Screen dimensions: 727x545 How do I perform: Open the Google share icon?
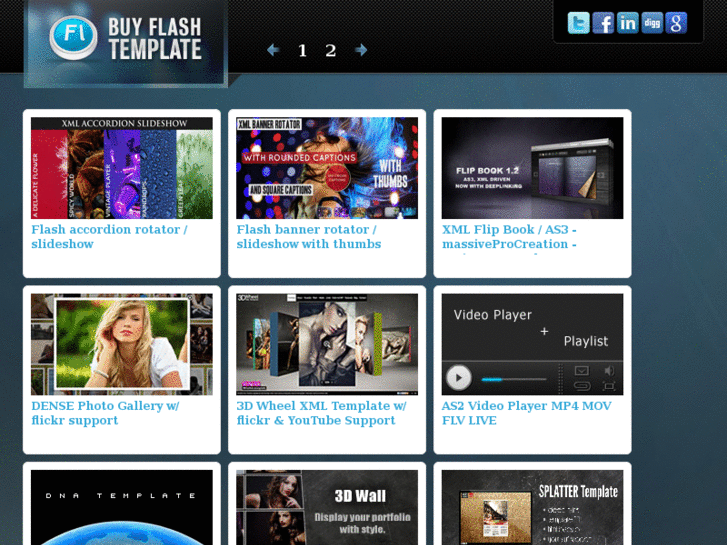676,23
